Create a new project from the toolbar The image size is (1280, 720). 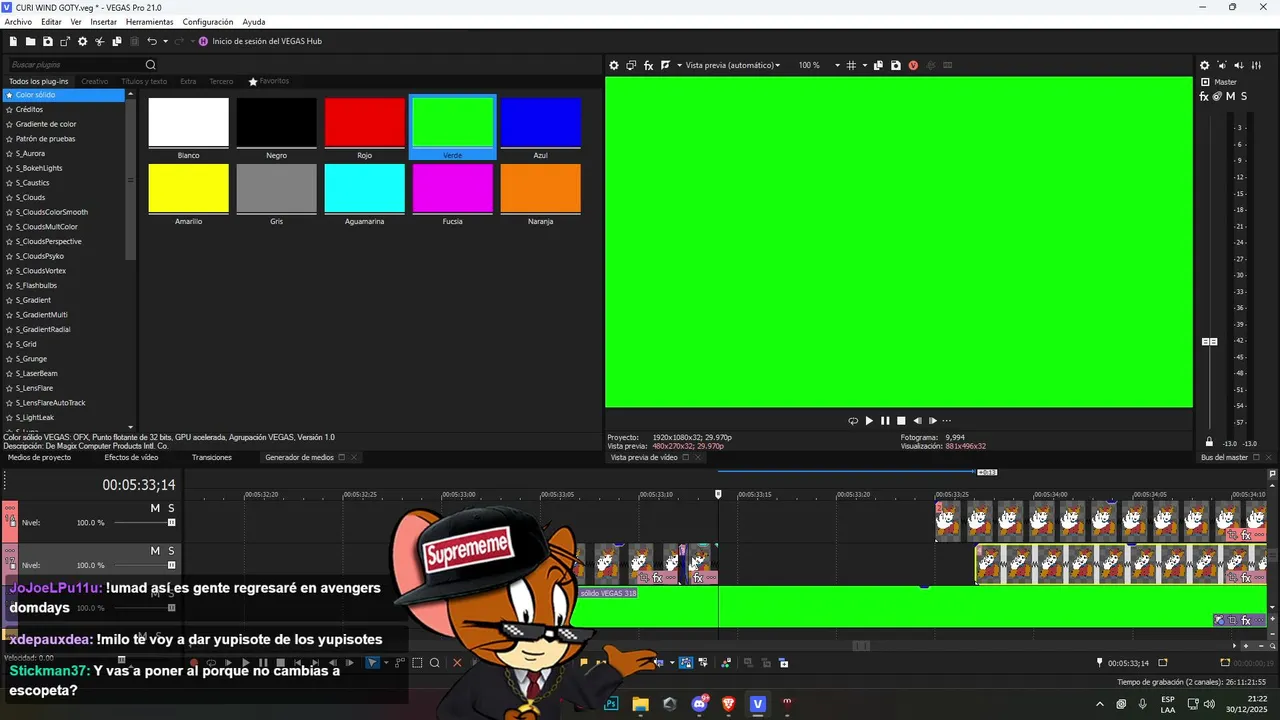click(13, 41)
